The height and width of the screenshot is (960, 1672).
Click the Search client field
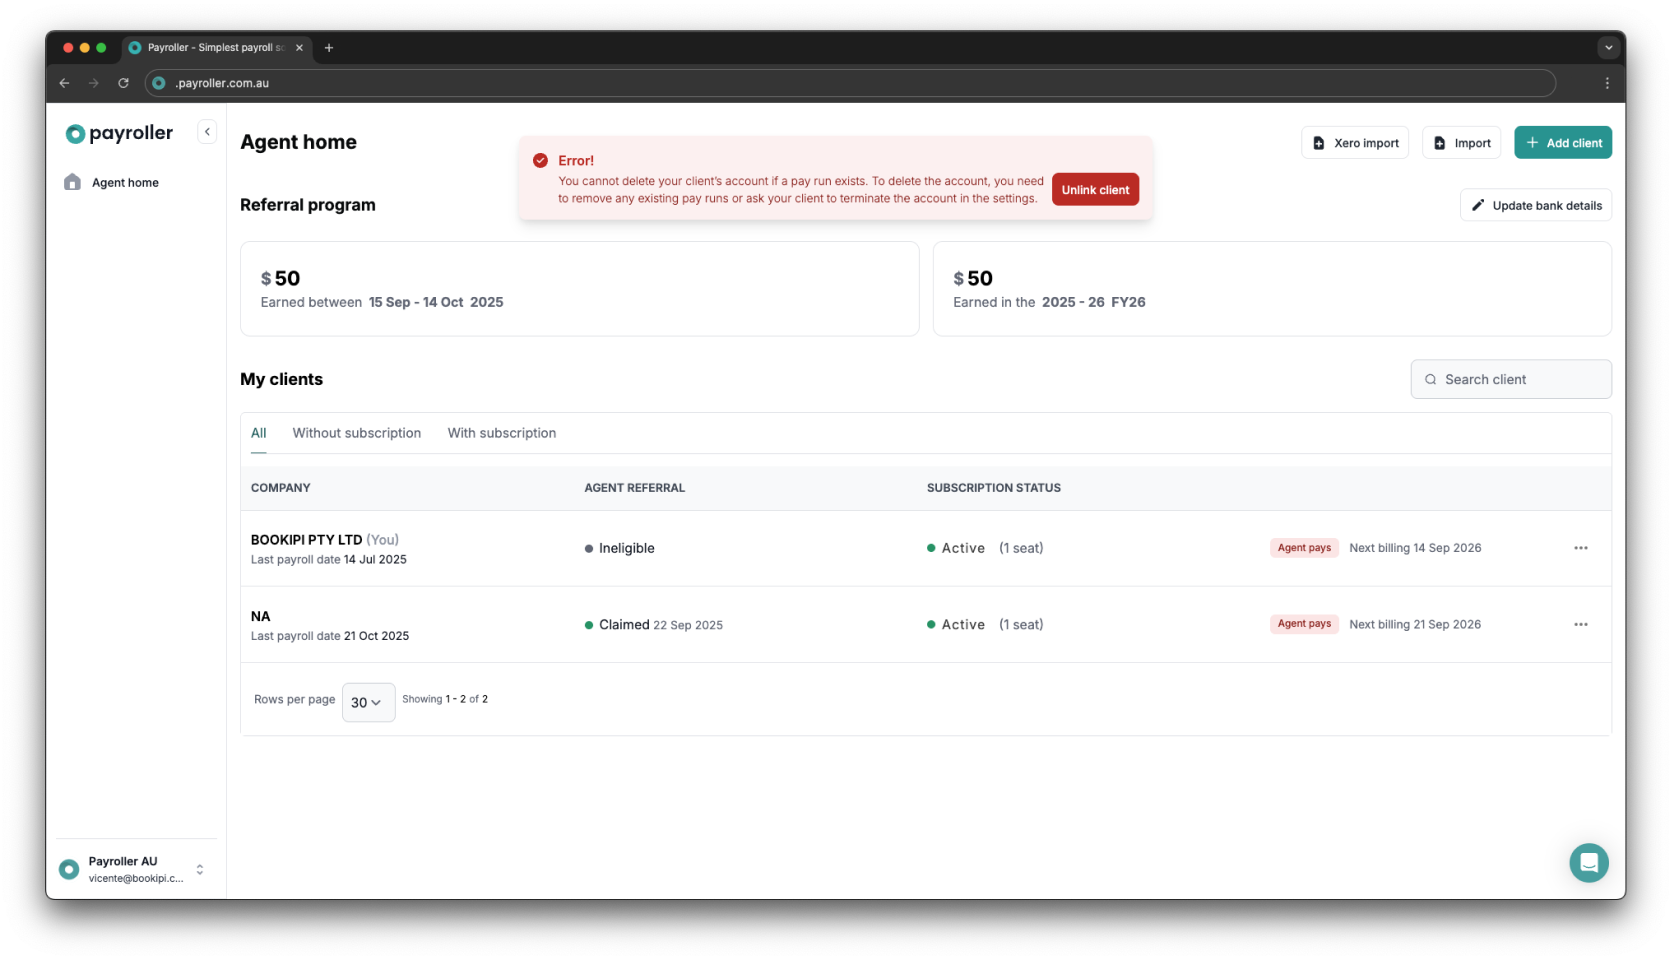pyautogui.click(x=1511, y=379)
